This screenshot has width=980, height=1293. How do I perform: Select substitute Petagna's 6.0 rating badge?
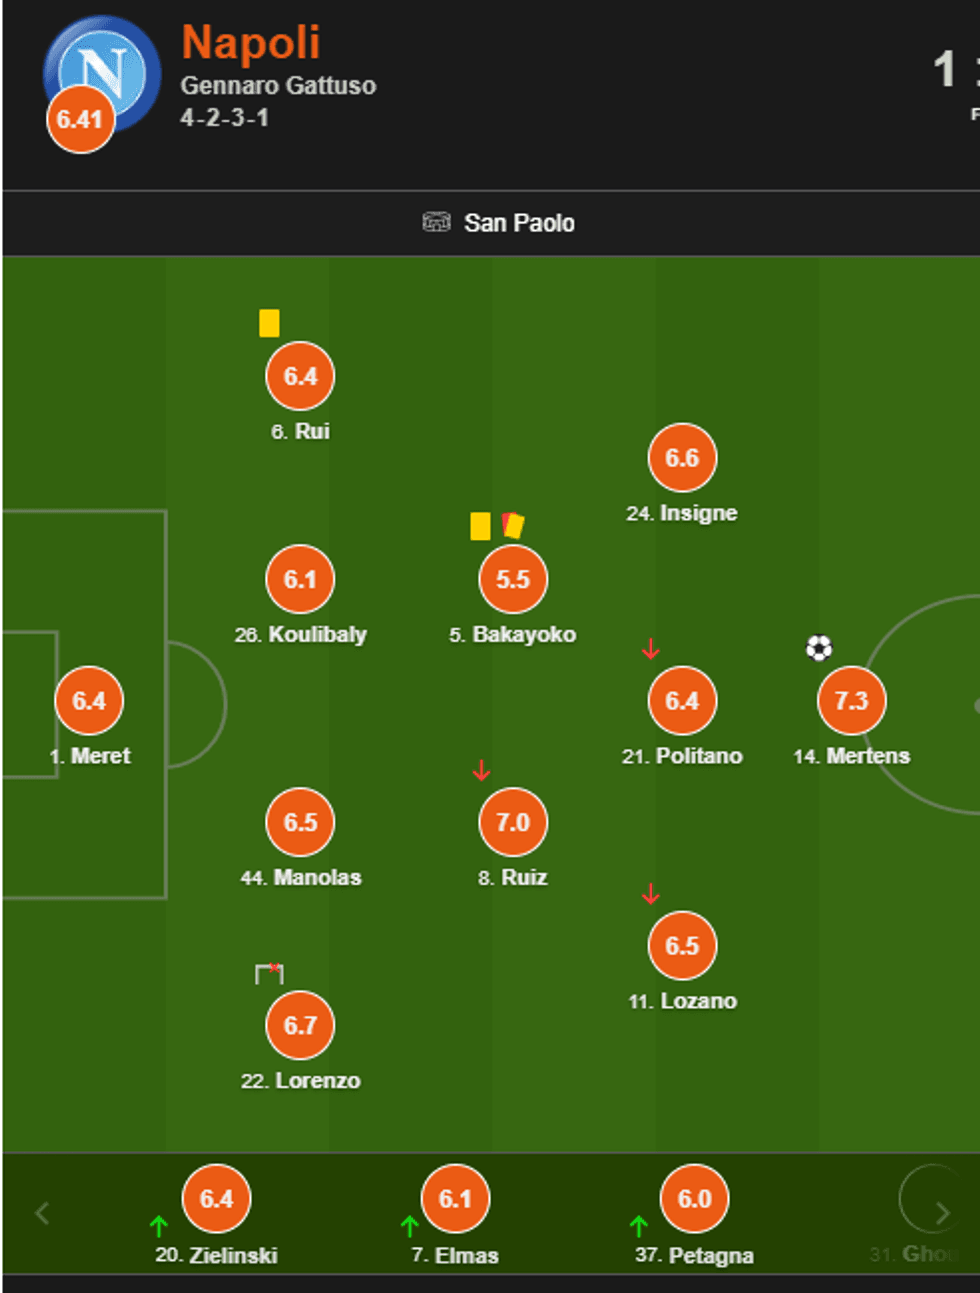coord(694,1199)
